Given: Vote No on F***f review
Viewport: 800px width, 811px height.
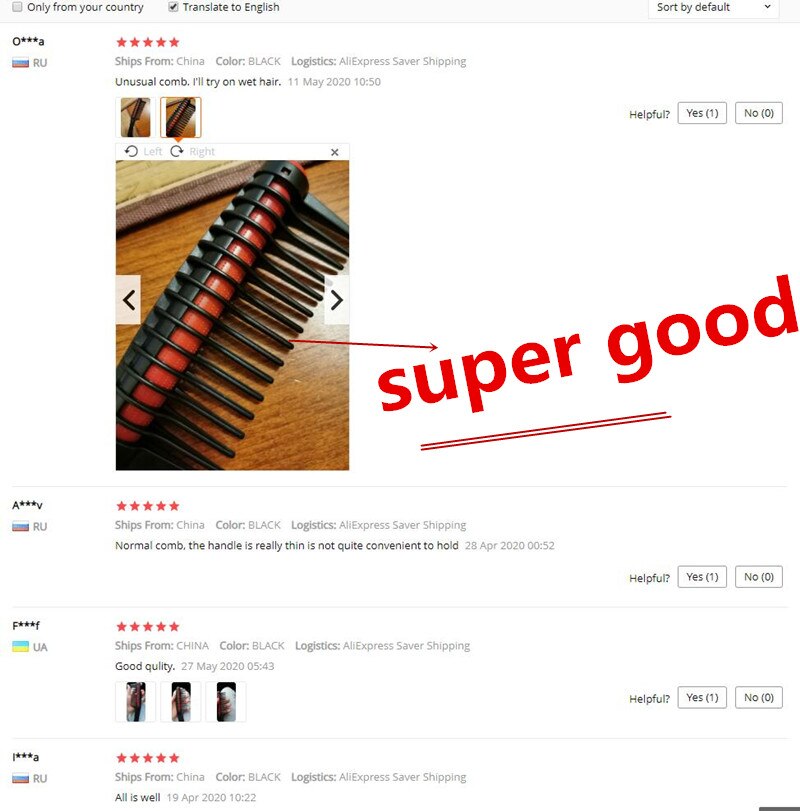Looking at the screenshot, I should pos(759,698).
